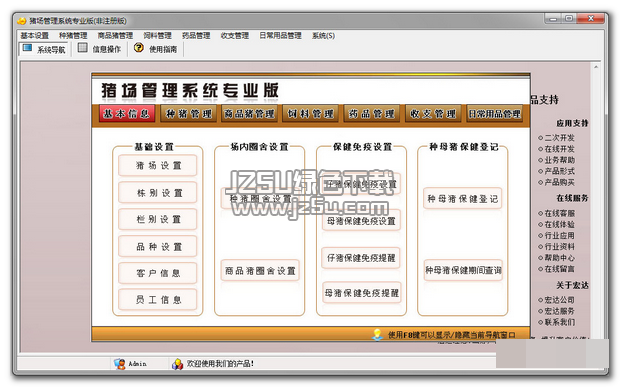
Task: Minimize the 猪场管理系统 window
Action: [x=553, y=19]
